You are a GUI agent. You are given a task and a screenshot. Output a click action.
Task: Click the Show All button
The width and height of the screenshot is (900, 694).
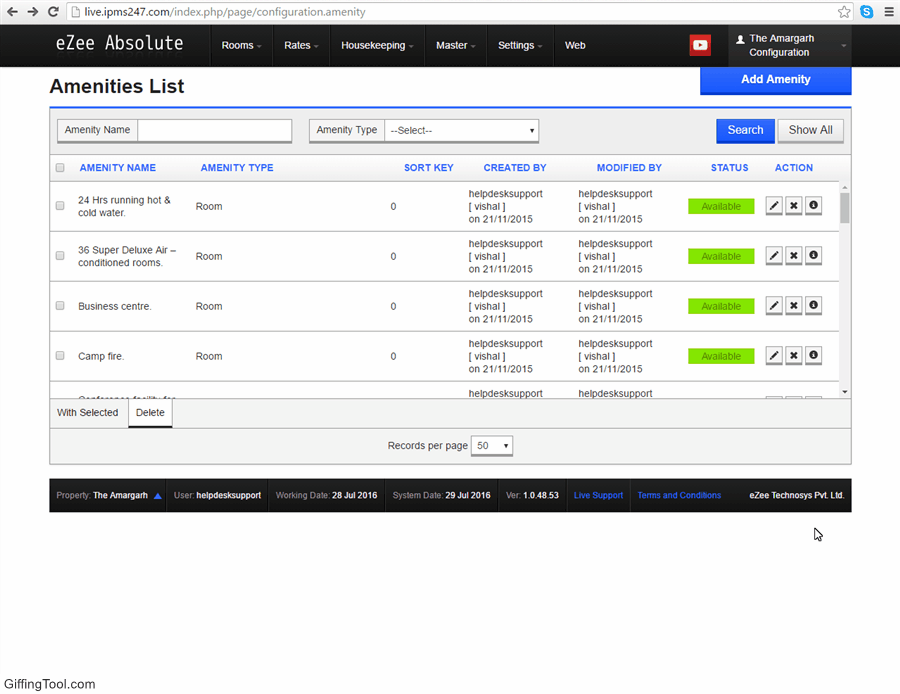coord(810,130)
